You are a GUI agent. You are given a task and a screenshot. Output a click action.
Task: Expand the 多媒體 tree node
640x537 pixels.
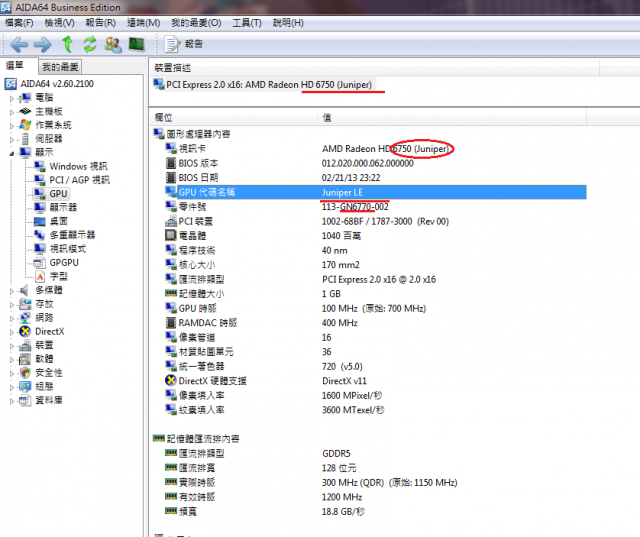tap(12, 291)
